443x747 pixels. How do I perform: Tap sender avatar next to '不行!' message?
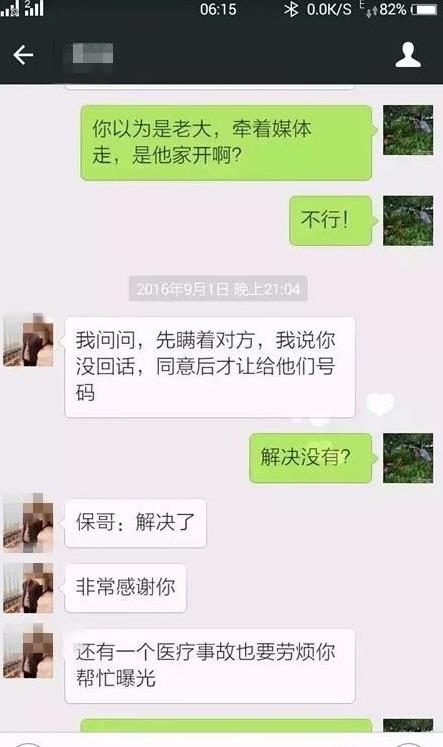pos(408,221)
